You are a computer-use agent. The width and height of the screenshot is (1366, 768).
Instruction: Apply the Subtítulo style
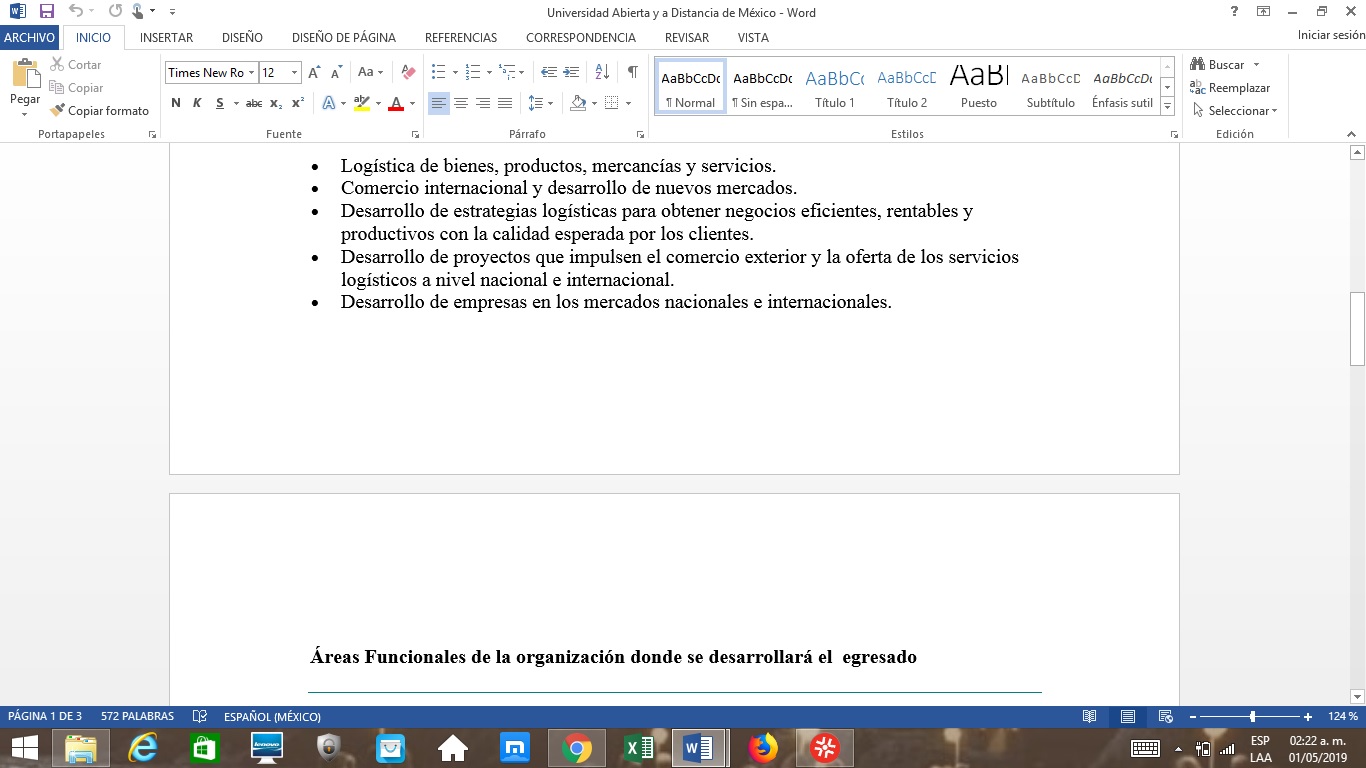click(x=1051, y=87)
